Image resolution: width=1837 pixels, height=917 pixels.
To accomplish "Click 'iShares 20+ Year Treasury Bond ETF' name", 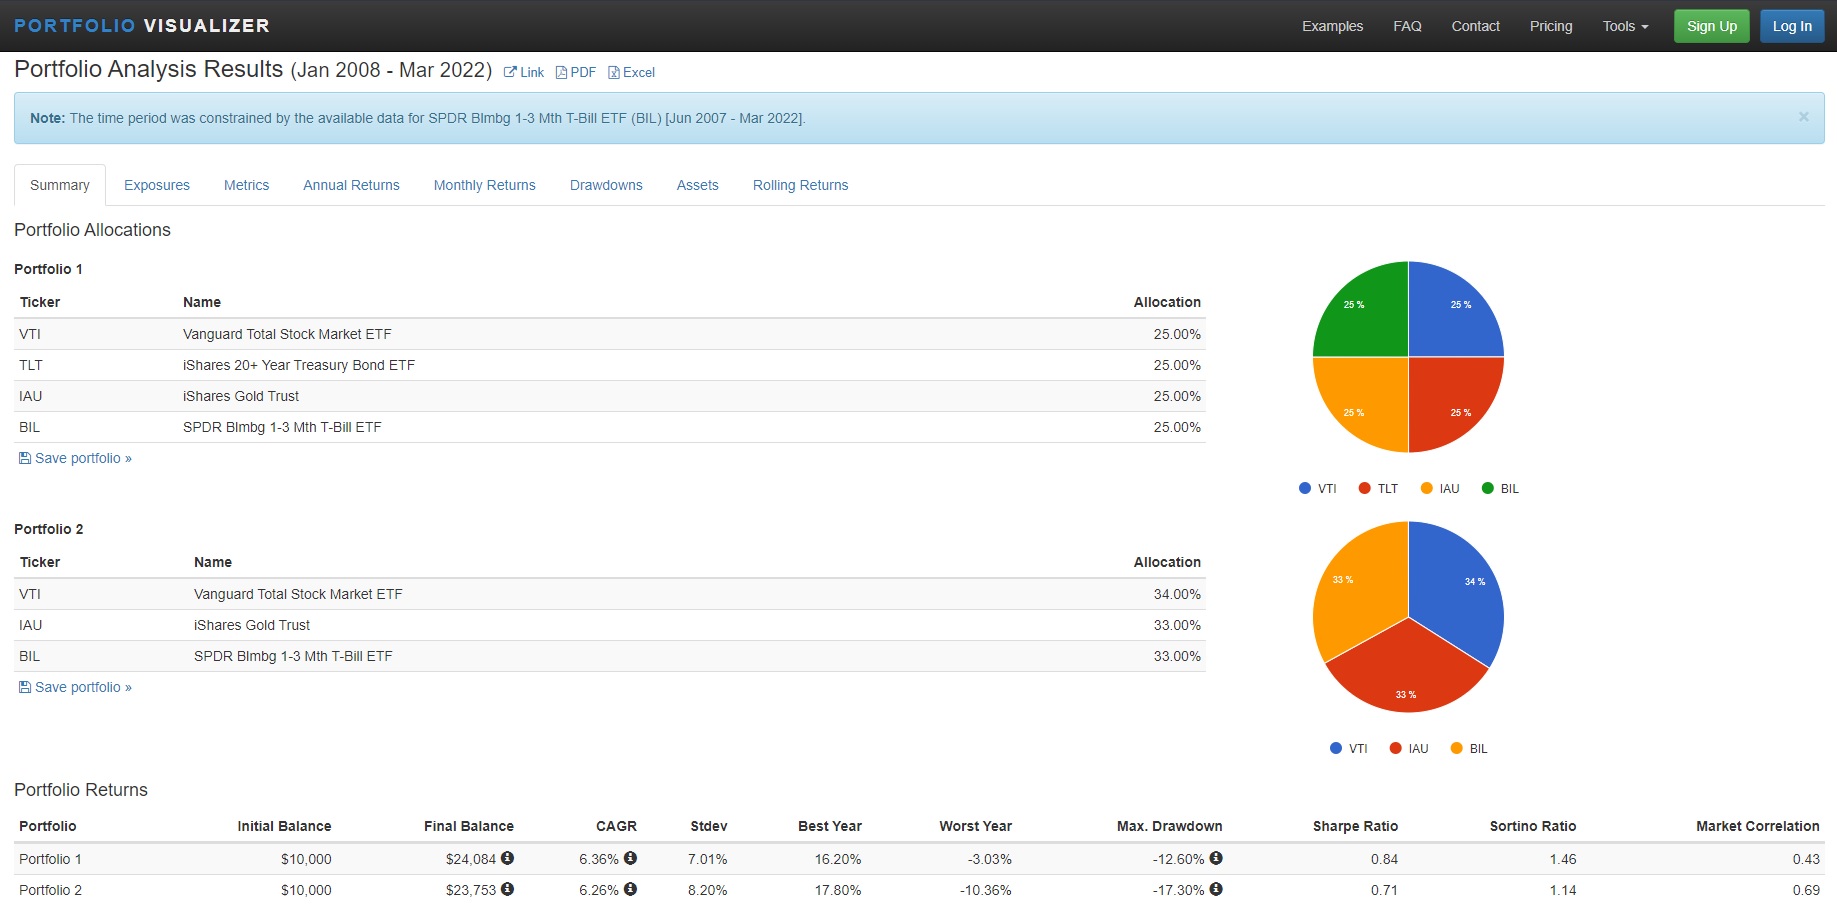I will pos(299,365).
